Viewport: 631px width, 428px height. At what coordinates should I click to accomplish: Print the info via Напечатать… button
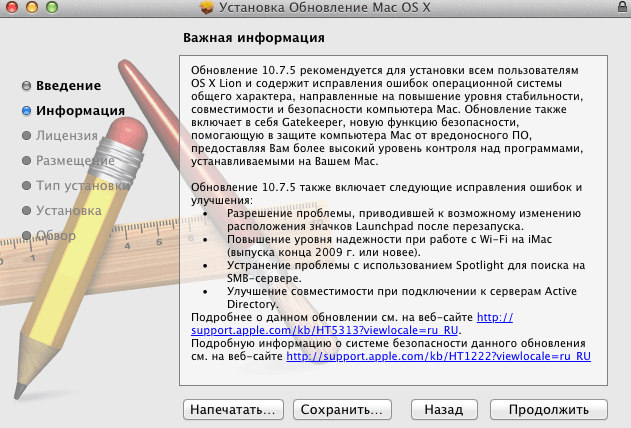pos(233,409)
